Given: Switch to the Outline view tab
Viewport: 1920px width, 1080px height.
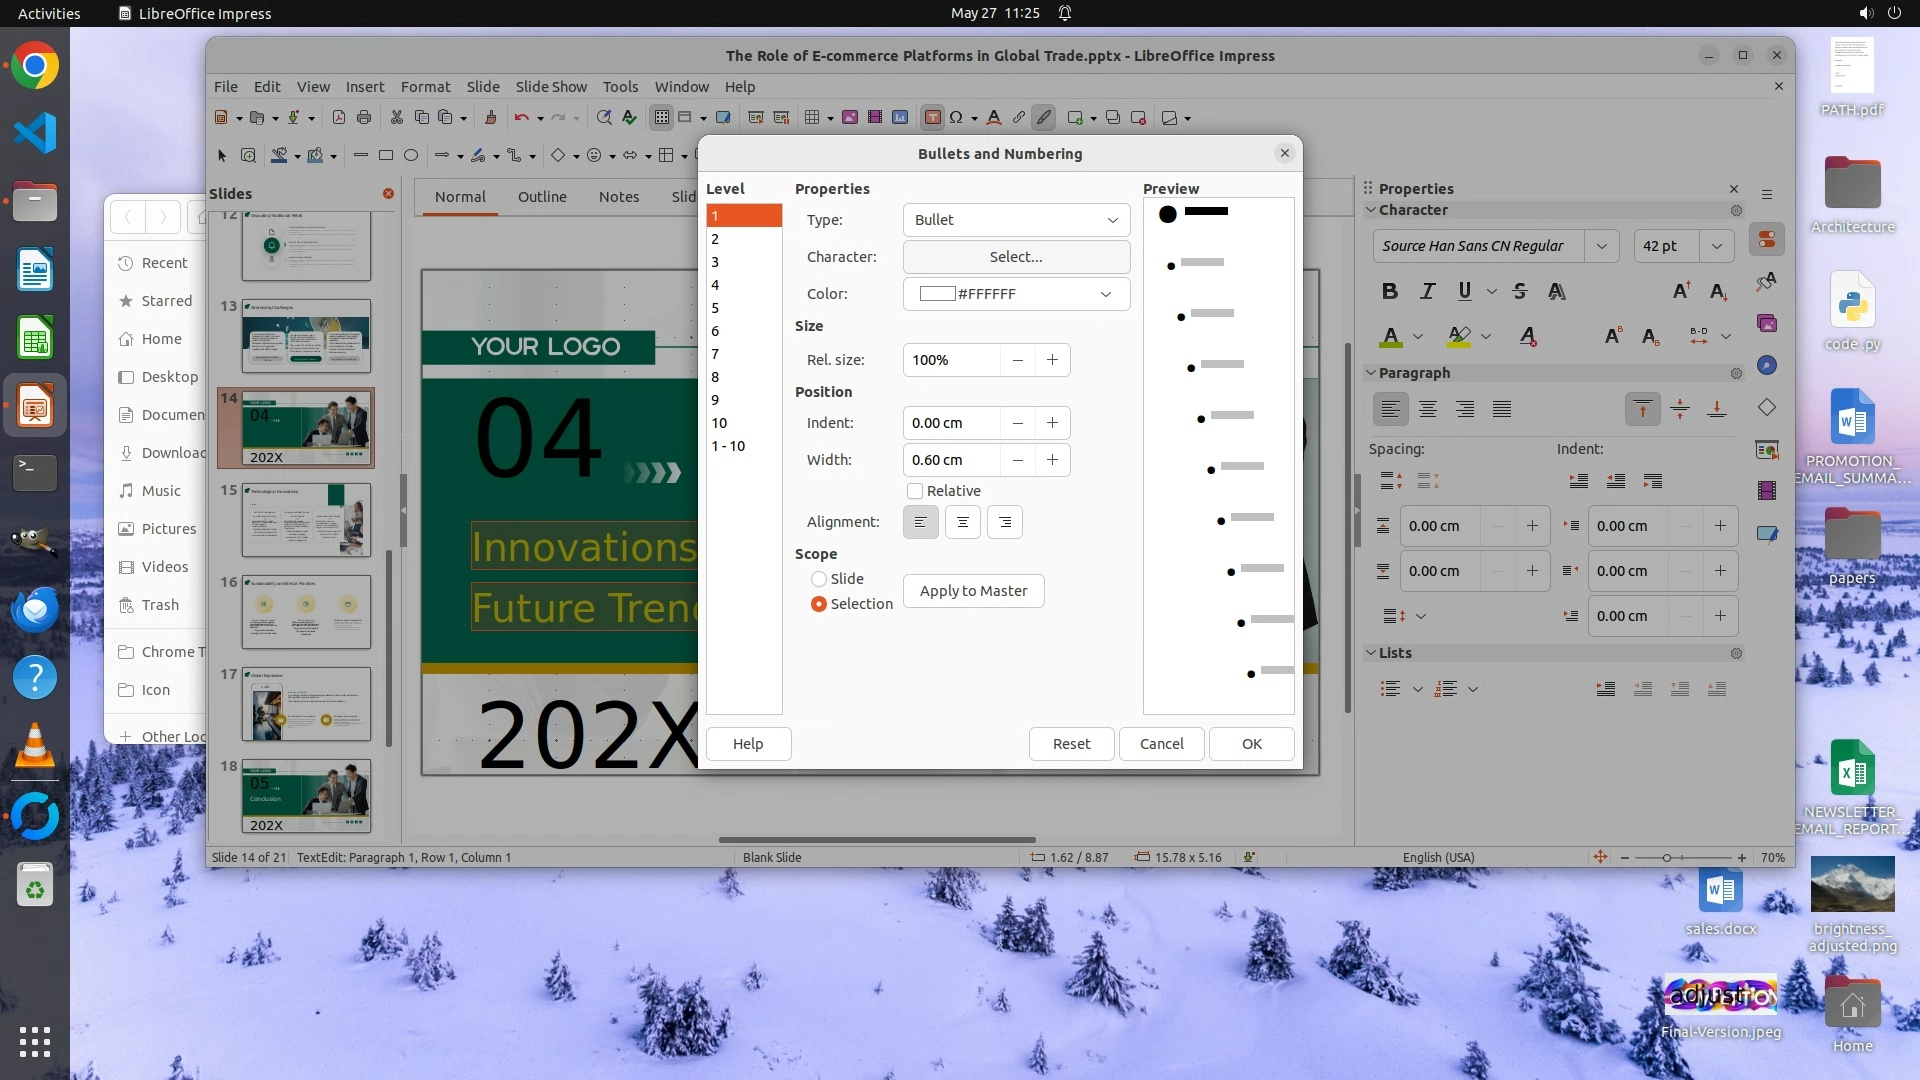Looking at the screenshot, I should [x=542, y=197].
